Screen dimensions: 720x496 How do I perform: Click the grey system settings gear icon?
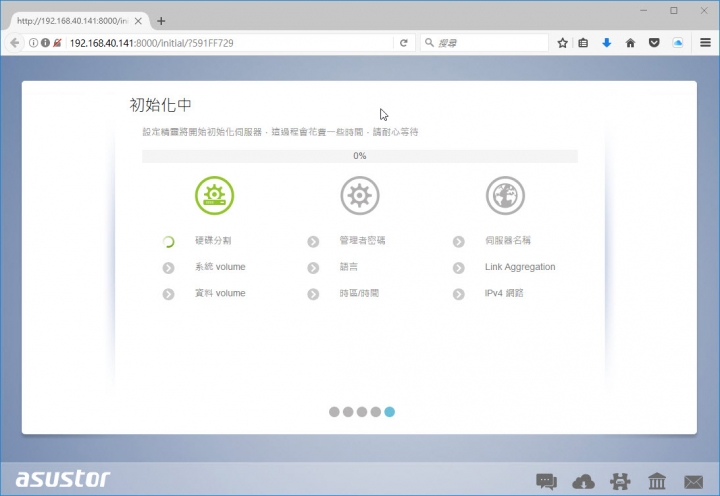[360, 195]
